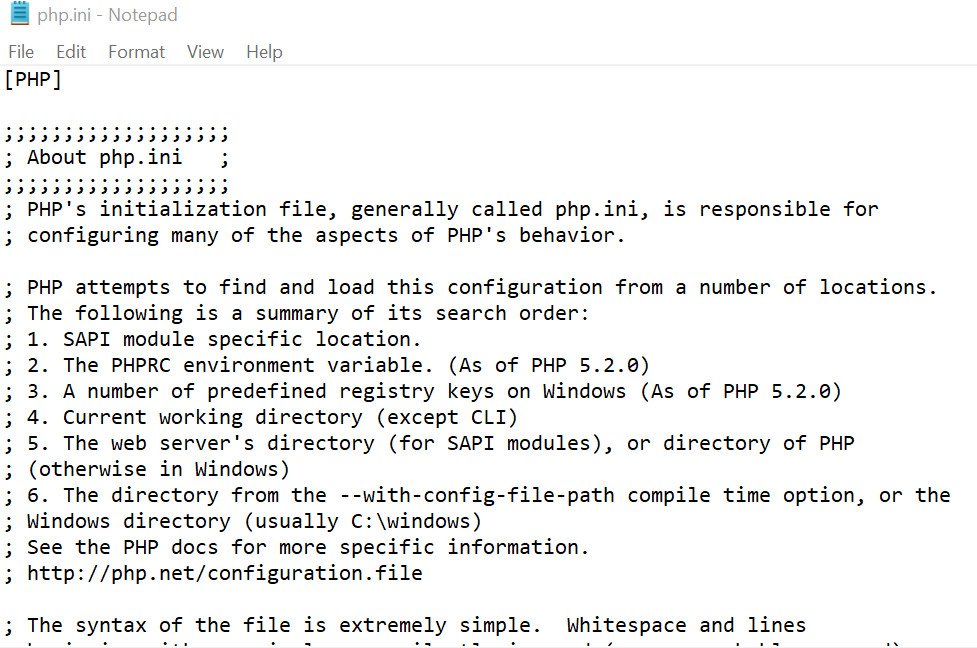Screen dimensions: 977x648
Task: Place cursor on 'About php.ini' heading line
Action: (x=105, y=158)
